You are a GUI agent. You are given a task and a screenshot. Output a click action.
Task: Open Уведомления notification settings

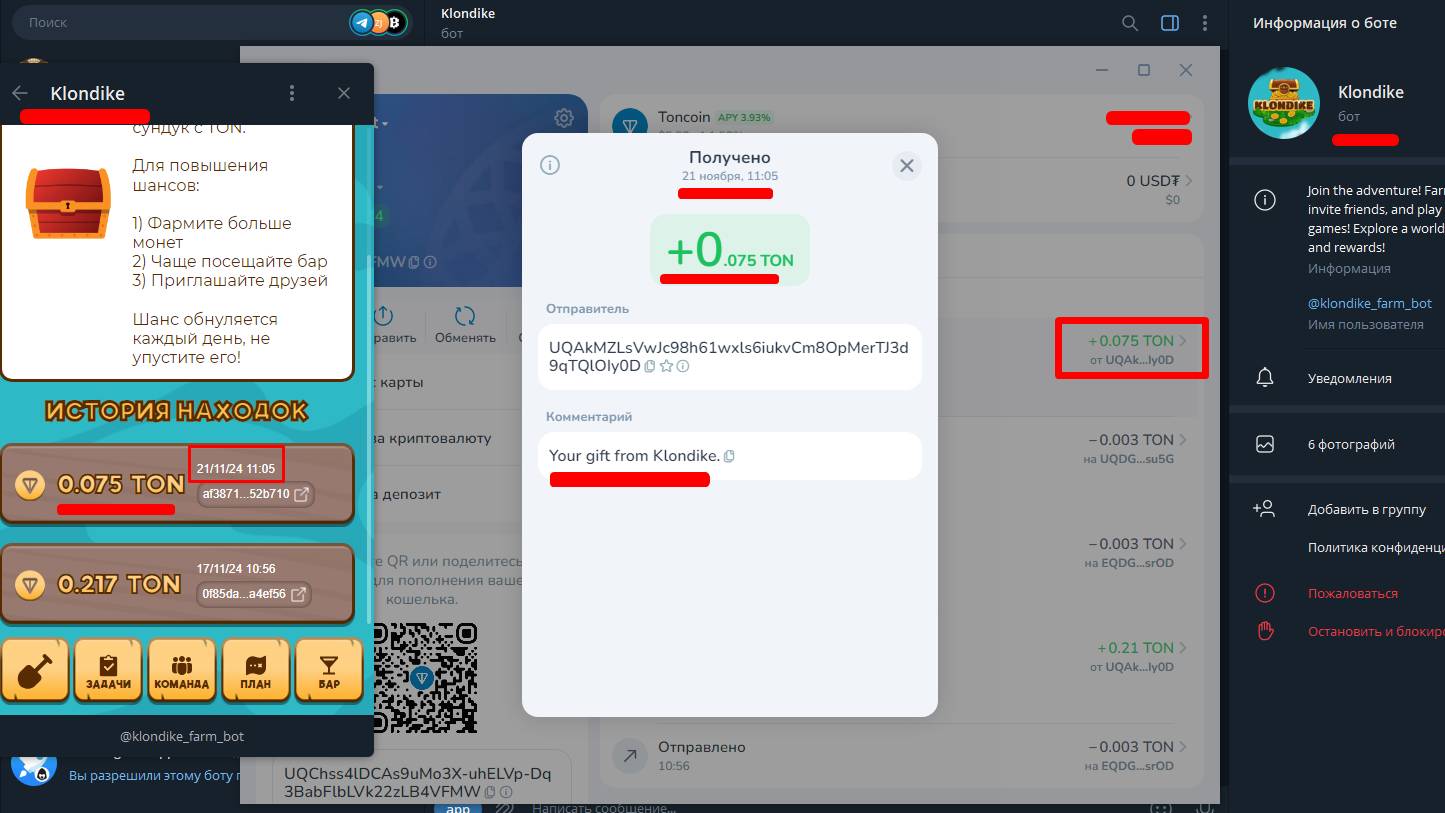coord(1337,379)
